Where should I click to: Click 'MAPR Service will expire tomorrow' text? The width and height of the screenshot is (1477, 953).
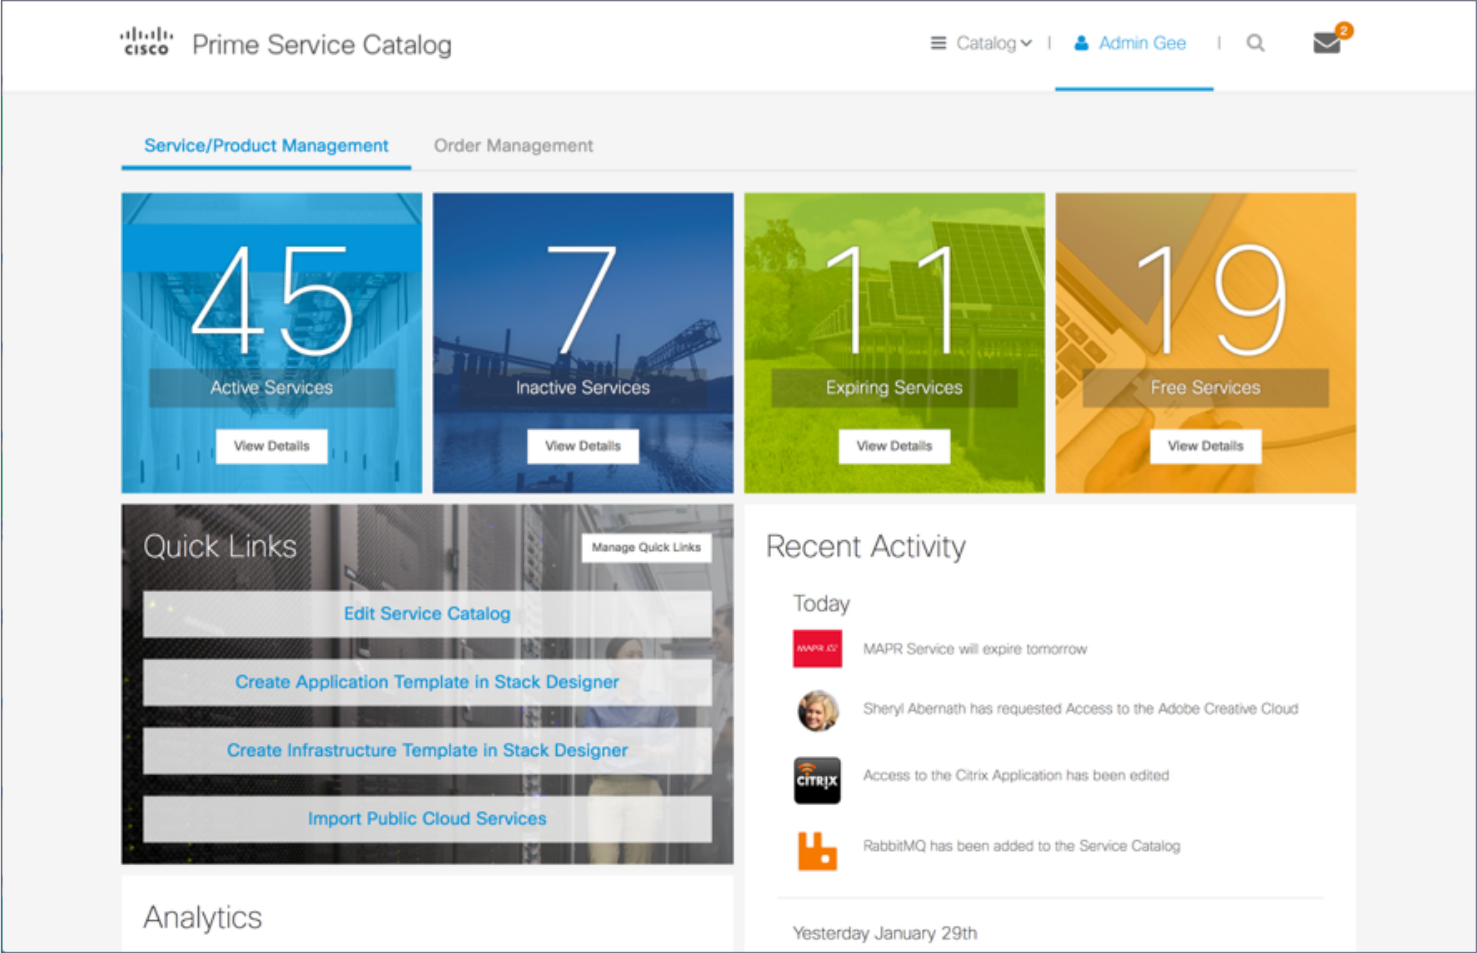click(975, 649)
